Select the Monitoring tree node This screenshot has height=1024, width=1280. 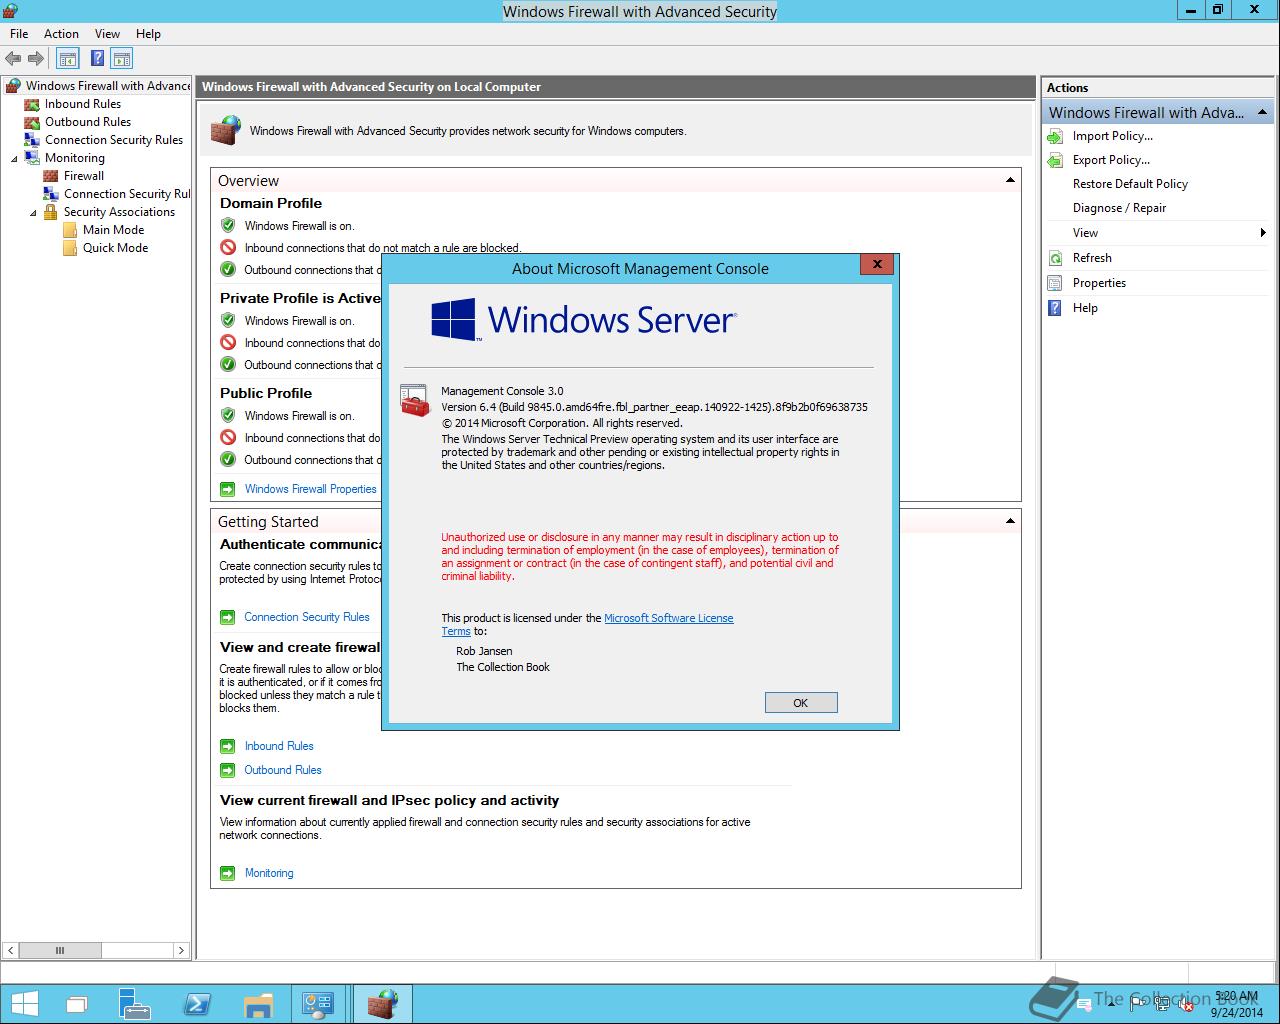click(75, 158)
